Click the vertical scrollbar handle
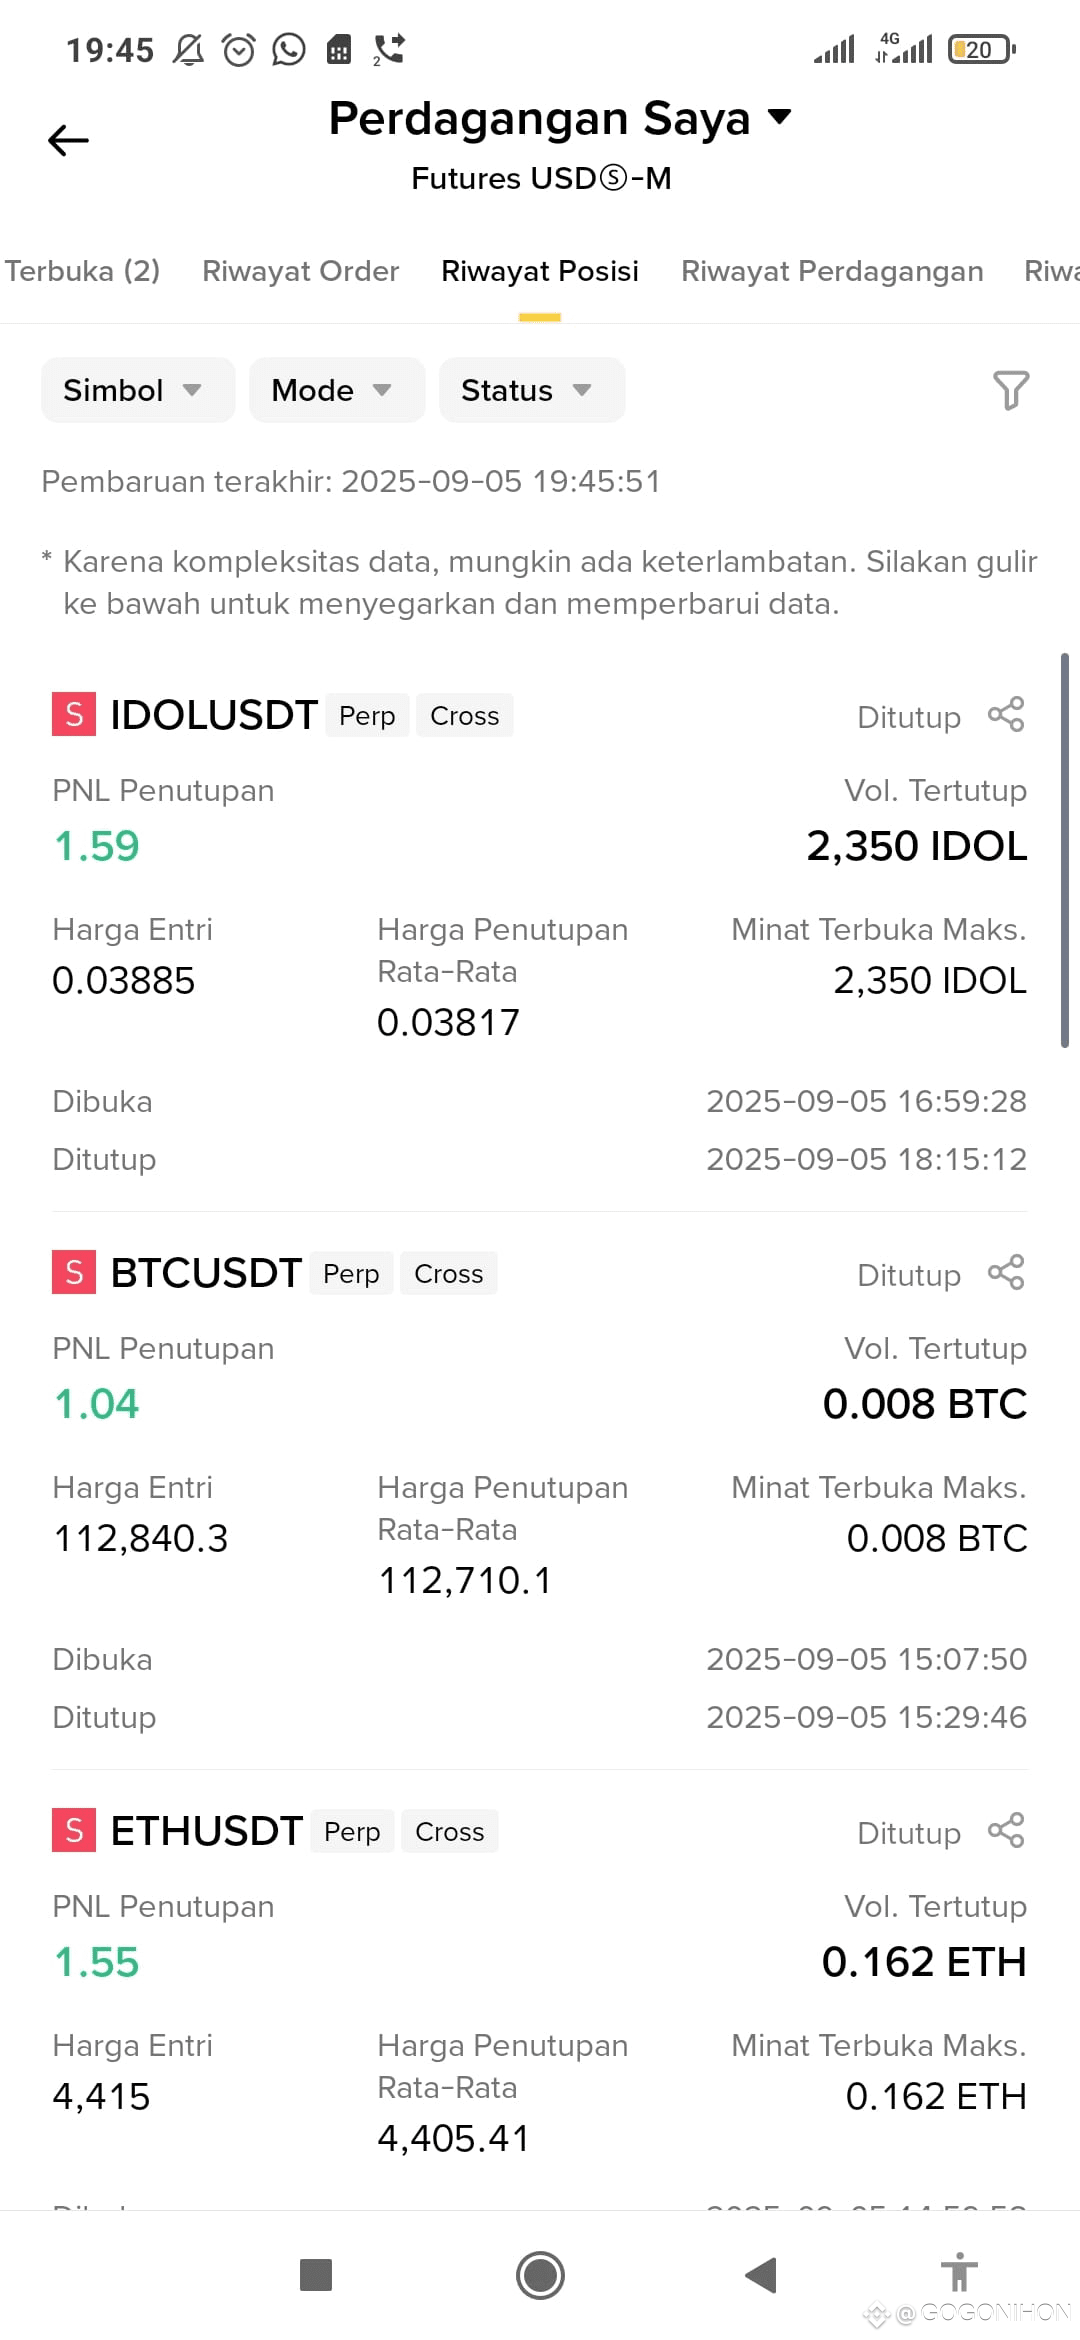This screenshot has width=1080, height=2340. tap(1065, 850)
